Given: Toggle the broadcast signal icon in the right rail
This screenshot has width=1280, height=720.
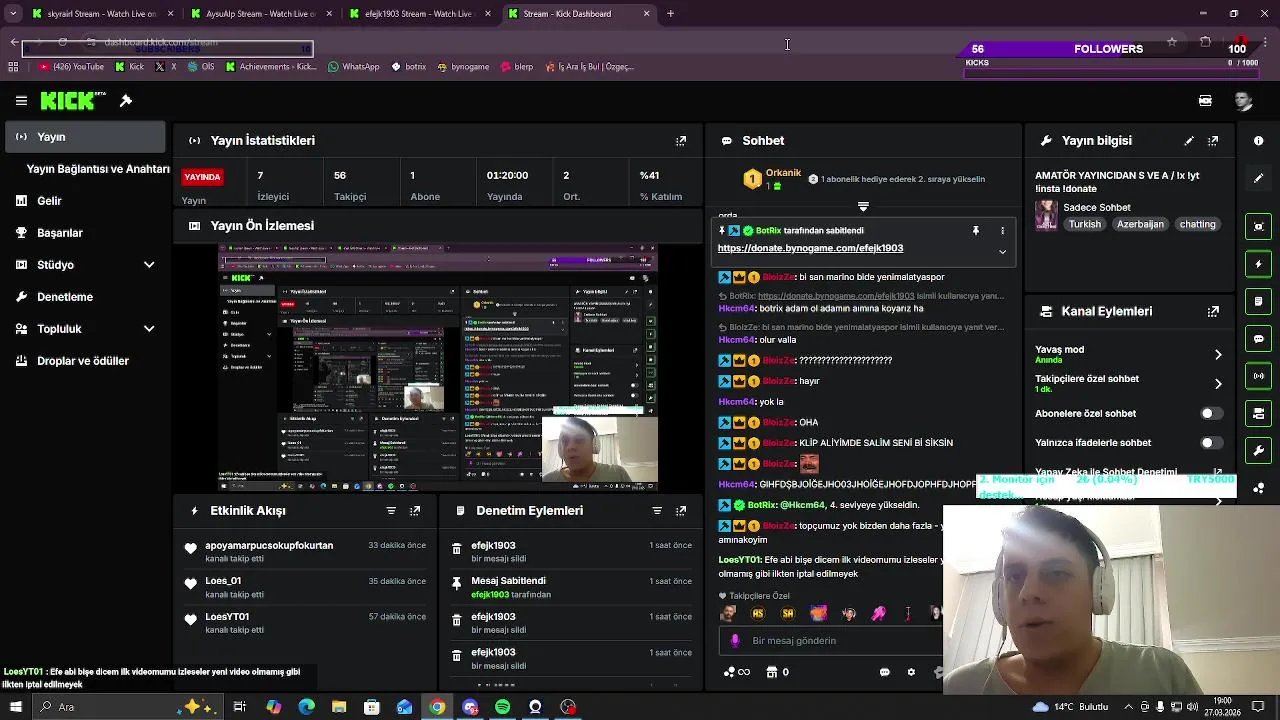Looking at the screenshot, I should click(x=1259, y=376).
